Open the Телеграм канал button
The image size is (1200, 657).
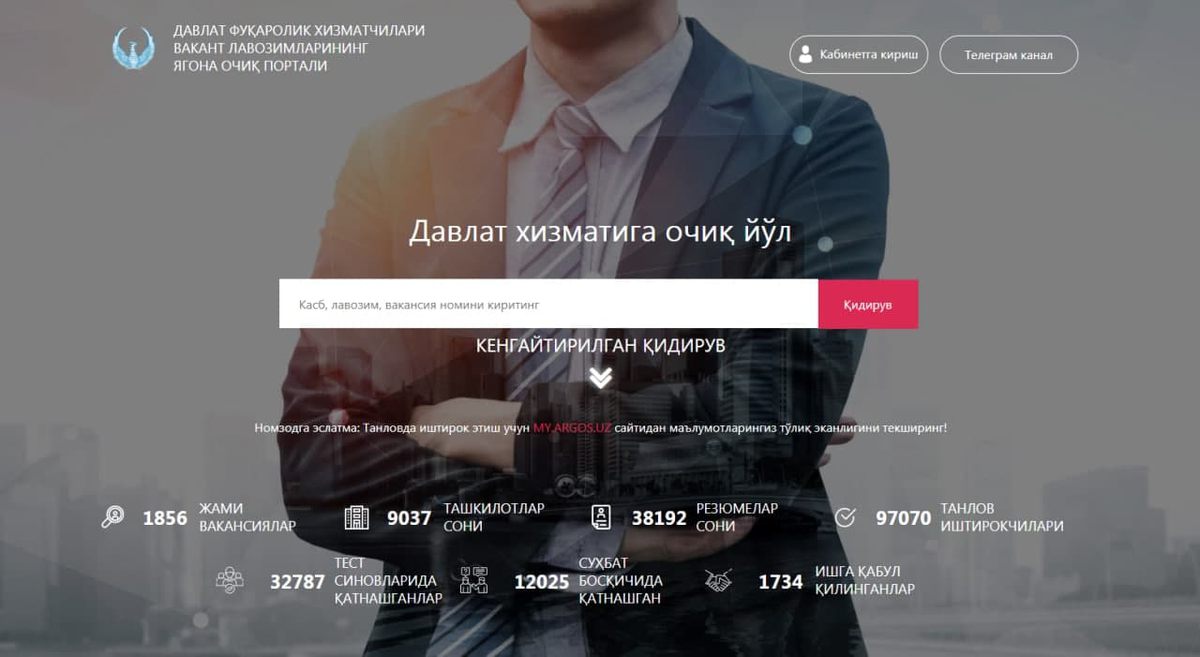[x=1008, y=55]
